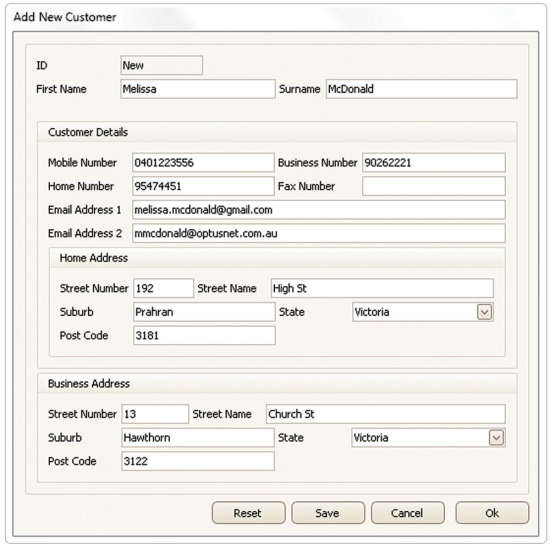Focus the Suburb field containing Prahran
550x550 pixels.
[x=204, y=312]
